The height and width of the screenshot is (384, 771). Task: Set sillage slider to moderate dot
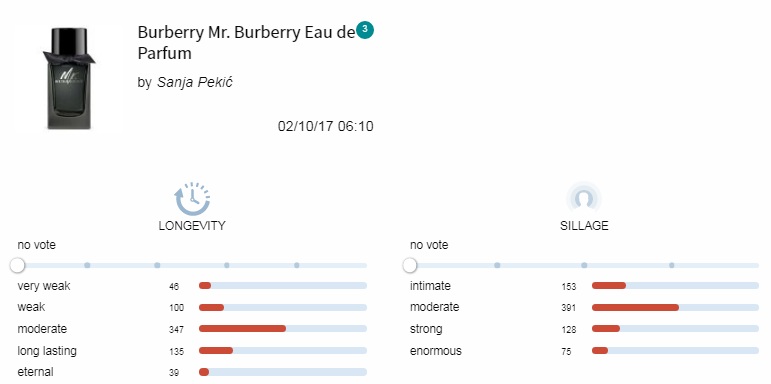(584, 265)
